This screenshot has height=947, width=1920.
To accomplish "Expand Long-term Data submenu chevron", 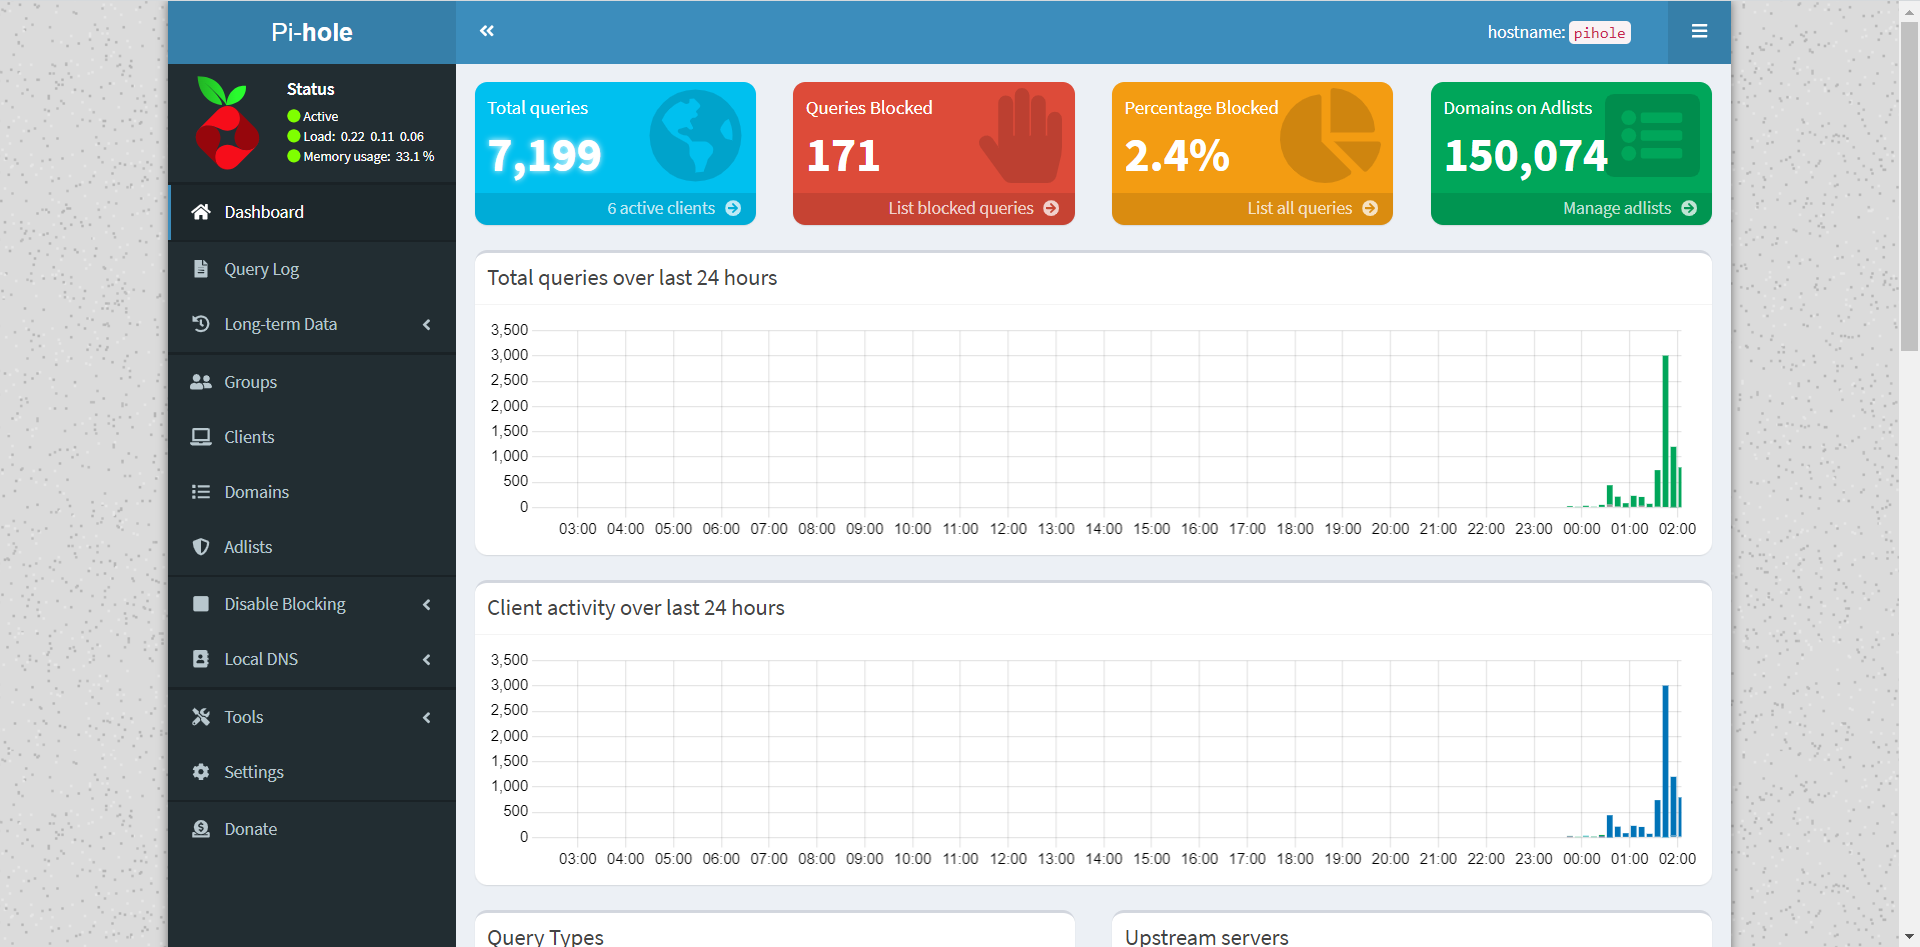I will click(427, 324).
